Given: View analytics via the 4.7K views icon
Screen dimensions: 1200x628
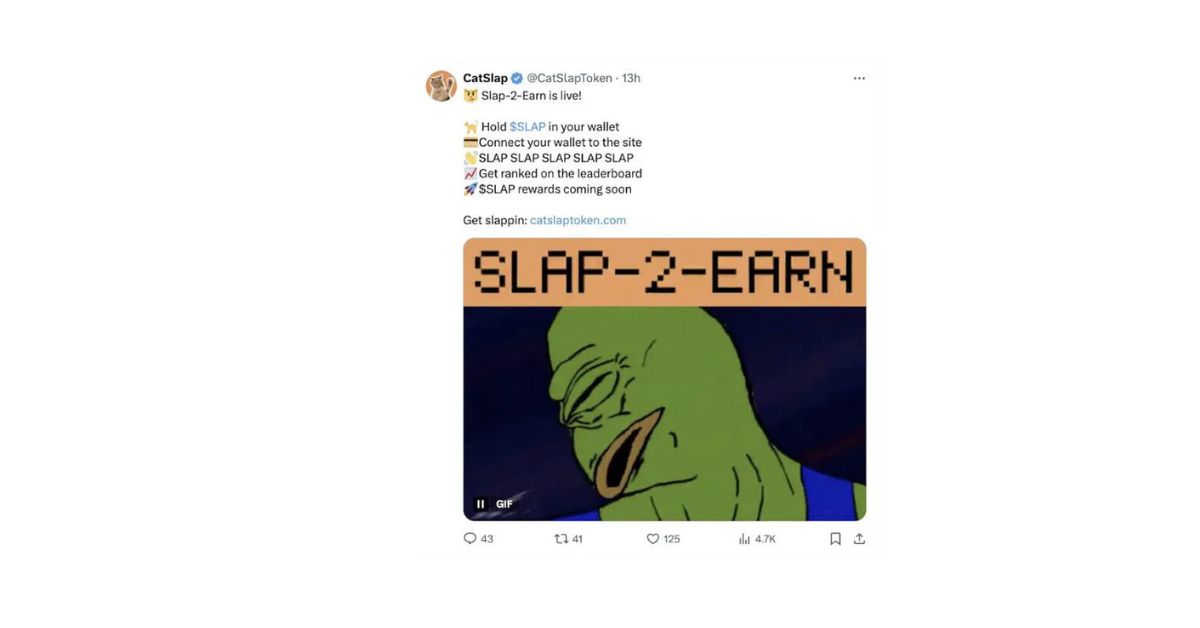Looking at the screenshot, I should [x=744, y=538].
